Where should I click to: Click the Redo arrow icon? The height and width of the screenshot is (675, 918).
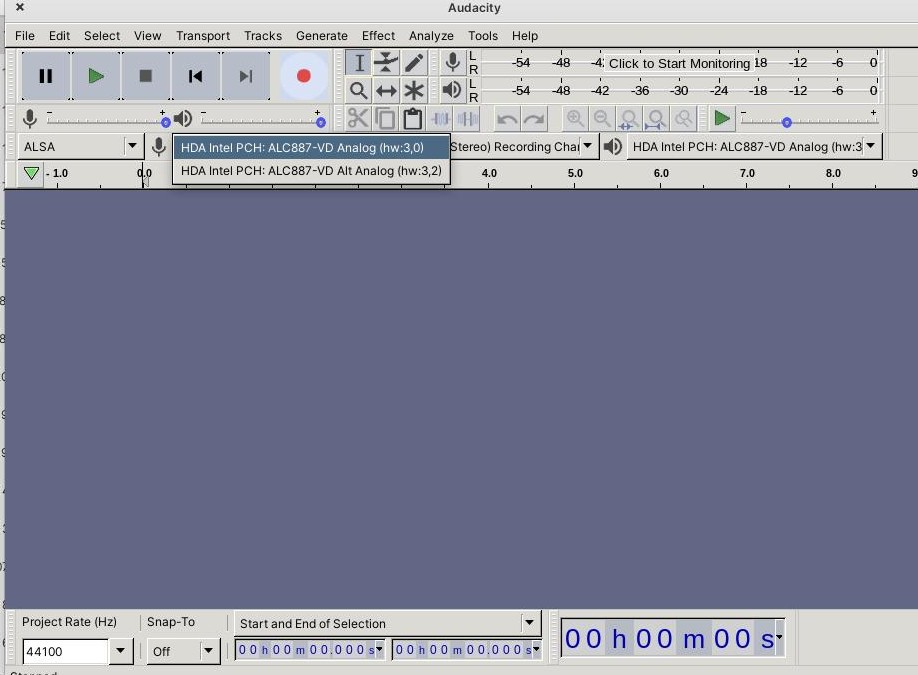pyautogui.click(x=534, y=119)
